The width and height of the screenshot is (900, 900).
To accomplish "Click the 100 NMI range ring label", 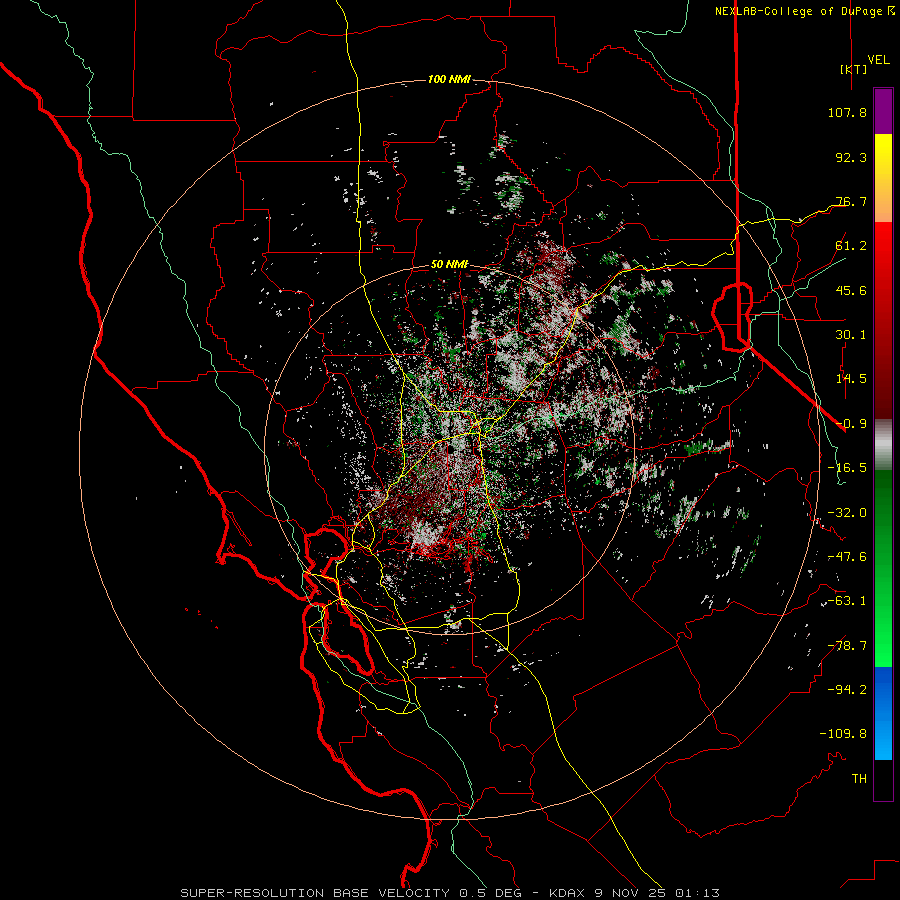I will click(x=449, y=79).
